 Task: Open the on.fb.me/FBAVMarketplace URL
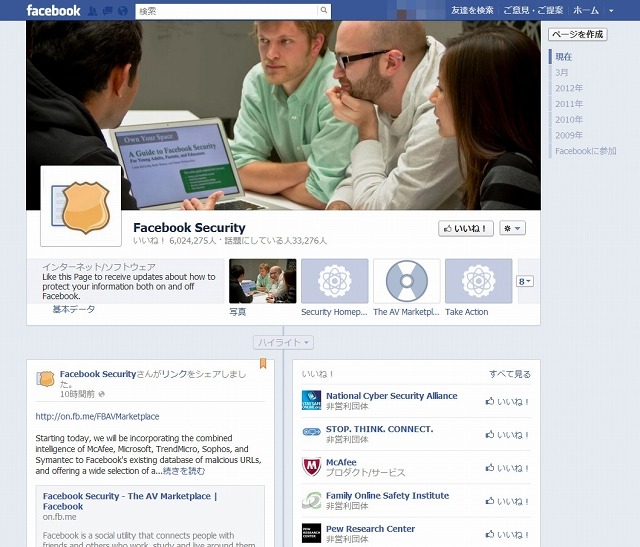pos(97,416)
